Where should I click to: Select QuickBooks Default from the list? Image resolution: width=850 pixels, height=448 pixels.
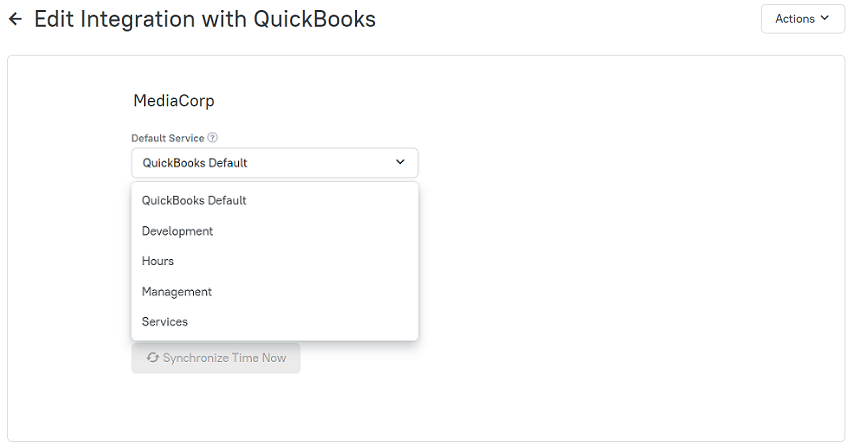(274, 201)
